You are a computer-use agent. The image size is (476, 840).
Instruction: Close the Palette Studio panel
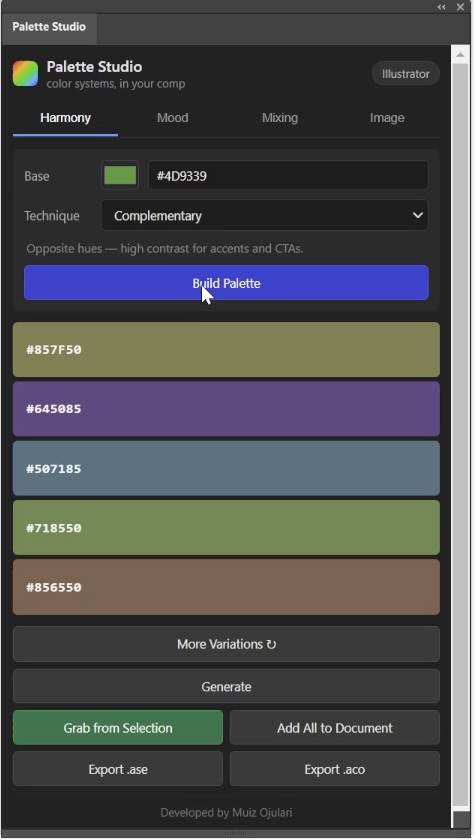tap(460, 7)
